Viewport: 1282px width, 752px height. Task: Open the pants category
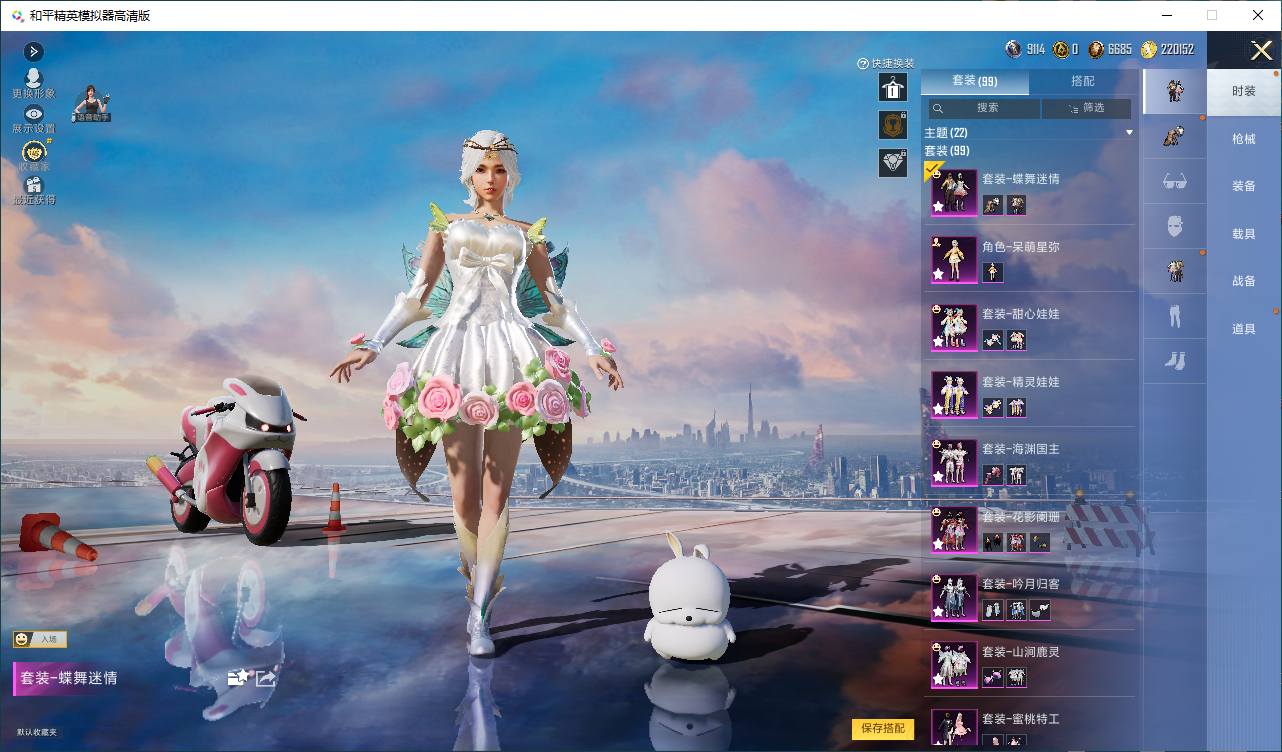click(1174, 316)
